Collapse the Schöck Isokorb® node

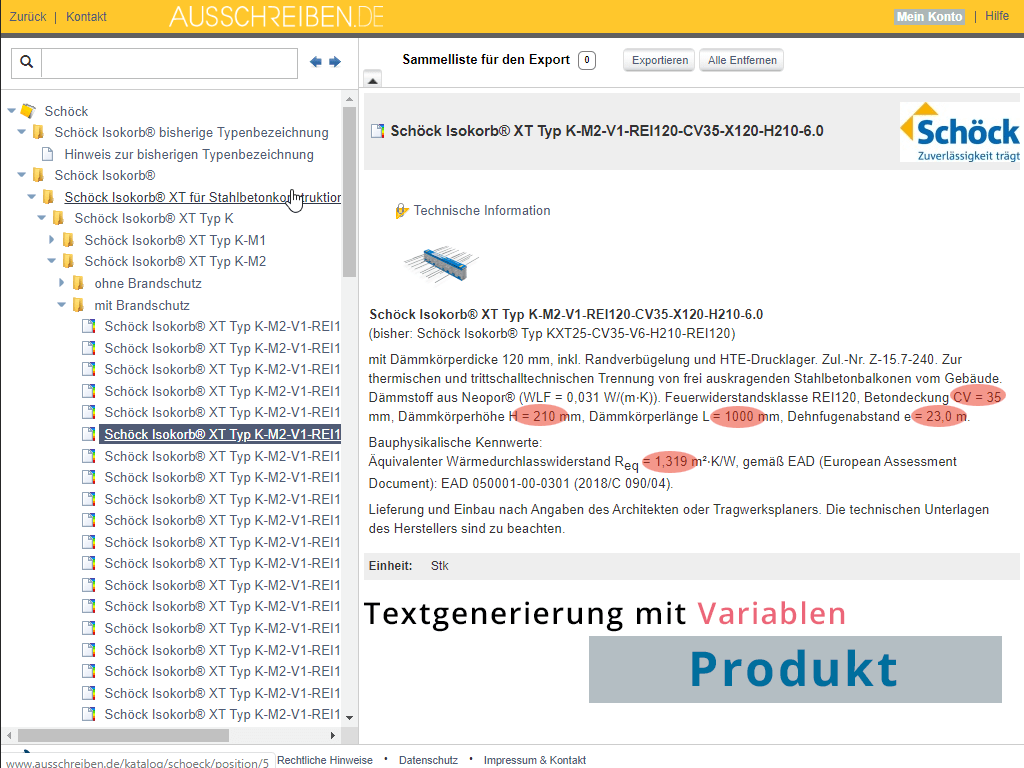coord(22,175)
